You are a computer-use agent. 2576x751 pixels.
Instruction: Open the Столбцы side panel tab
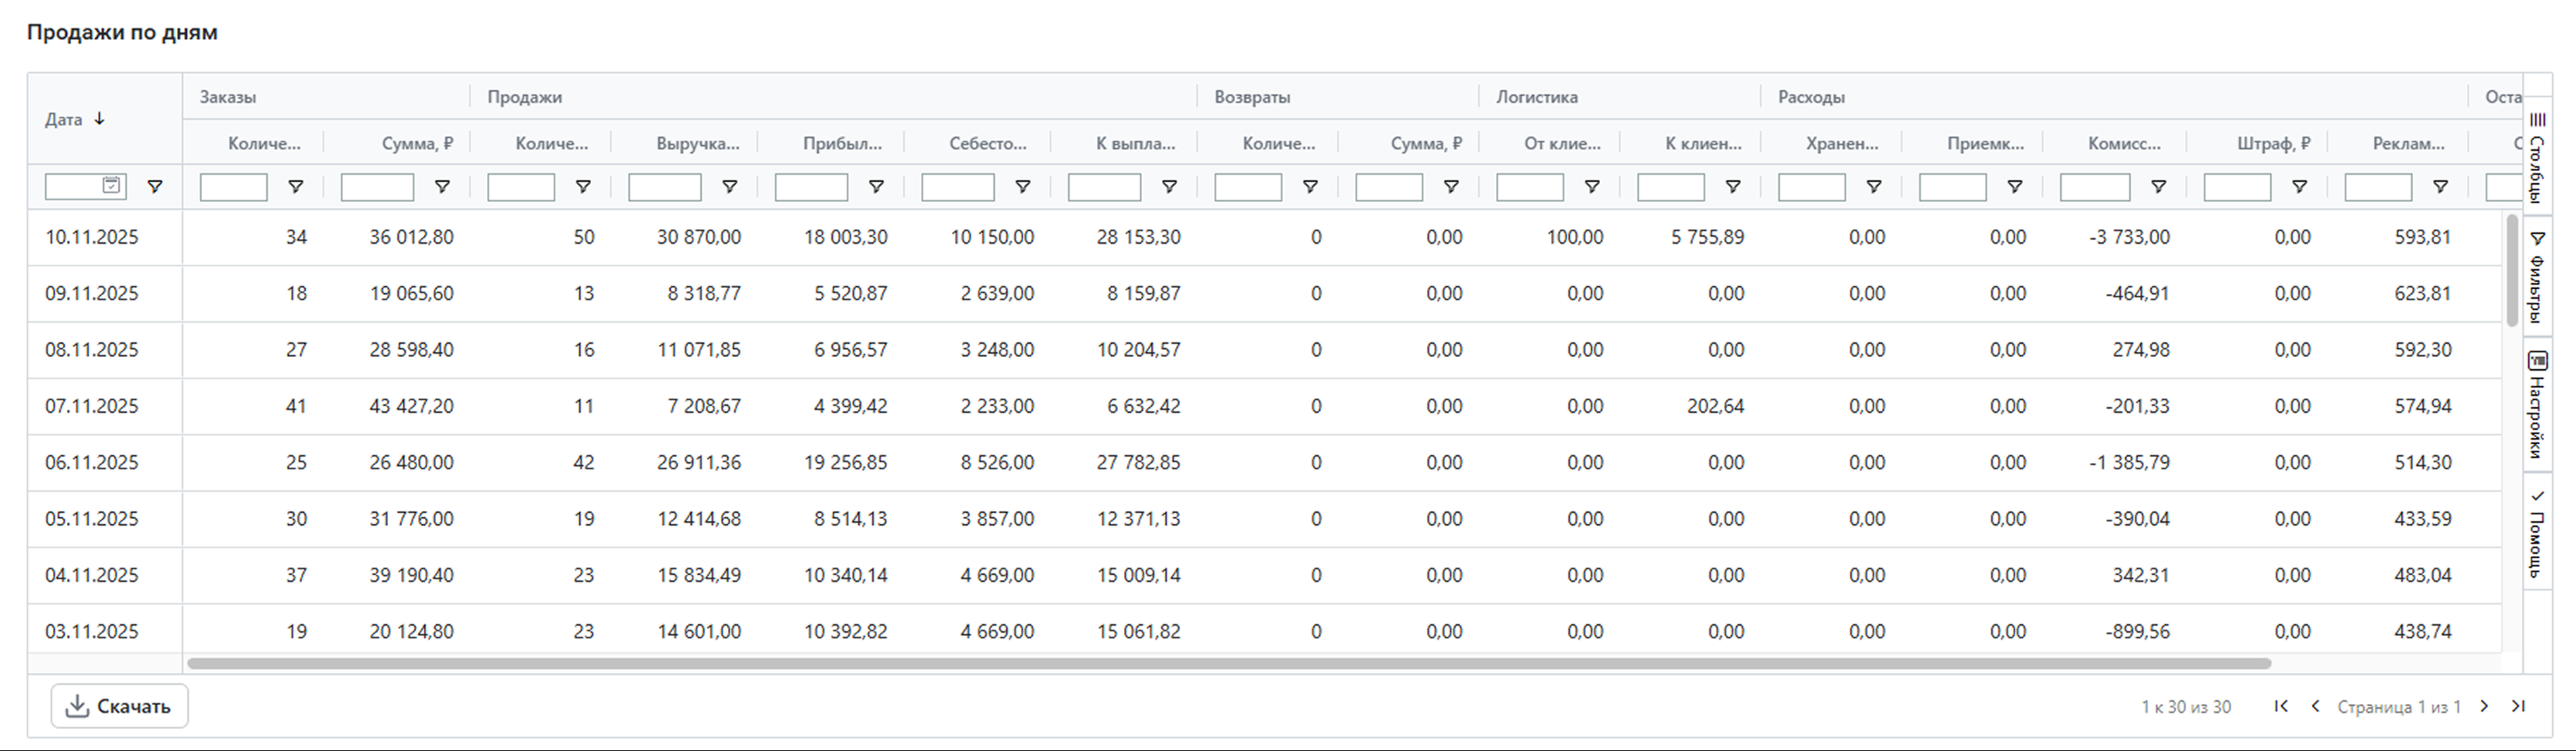point(2537,157)
